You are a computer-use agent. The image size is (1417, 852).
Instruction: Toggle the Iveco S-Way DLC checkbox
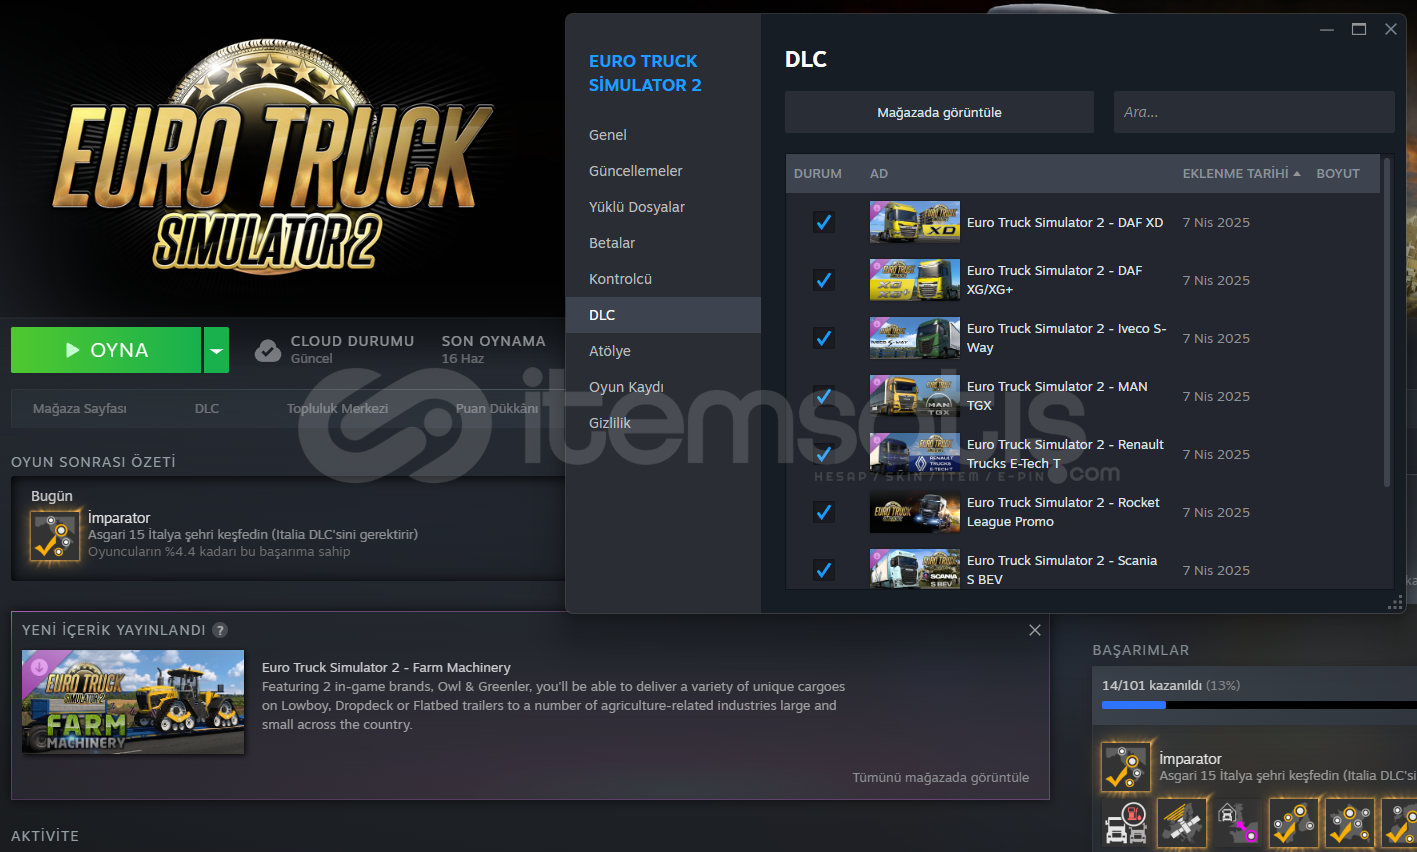823,338
